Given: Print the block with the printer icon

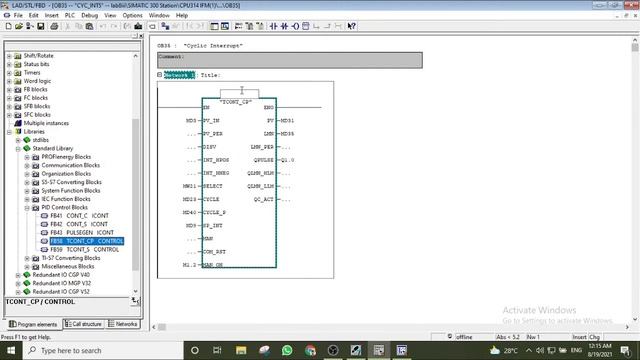Looking at the screenshot, I should coord(54,26).
